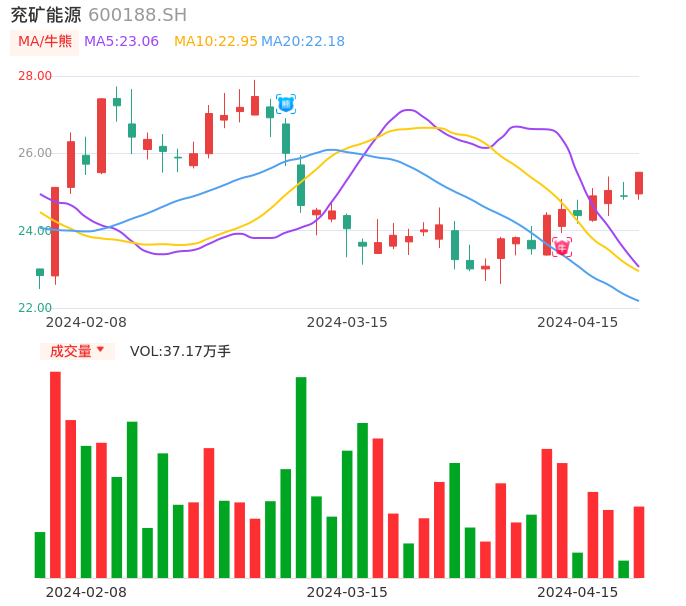Open the 成交量 indicator dropdown
Screen dimensions: 686x606
coord(77,351)
